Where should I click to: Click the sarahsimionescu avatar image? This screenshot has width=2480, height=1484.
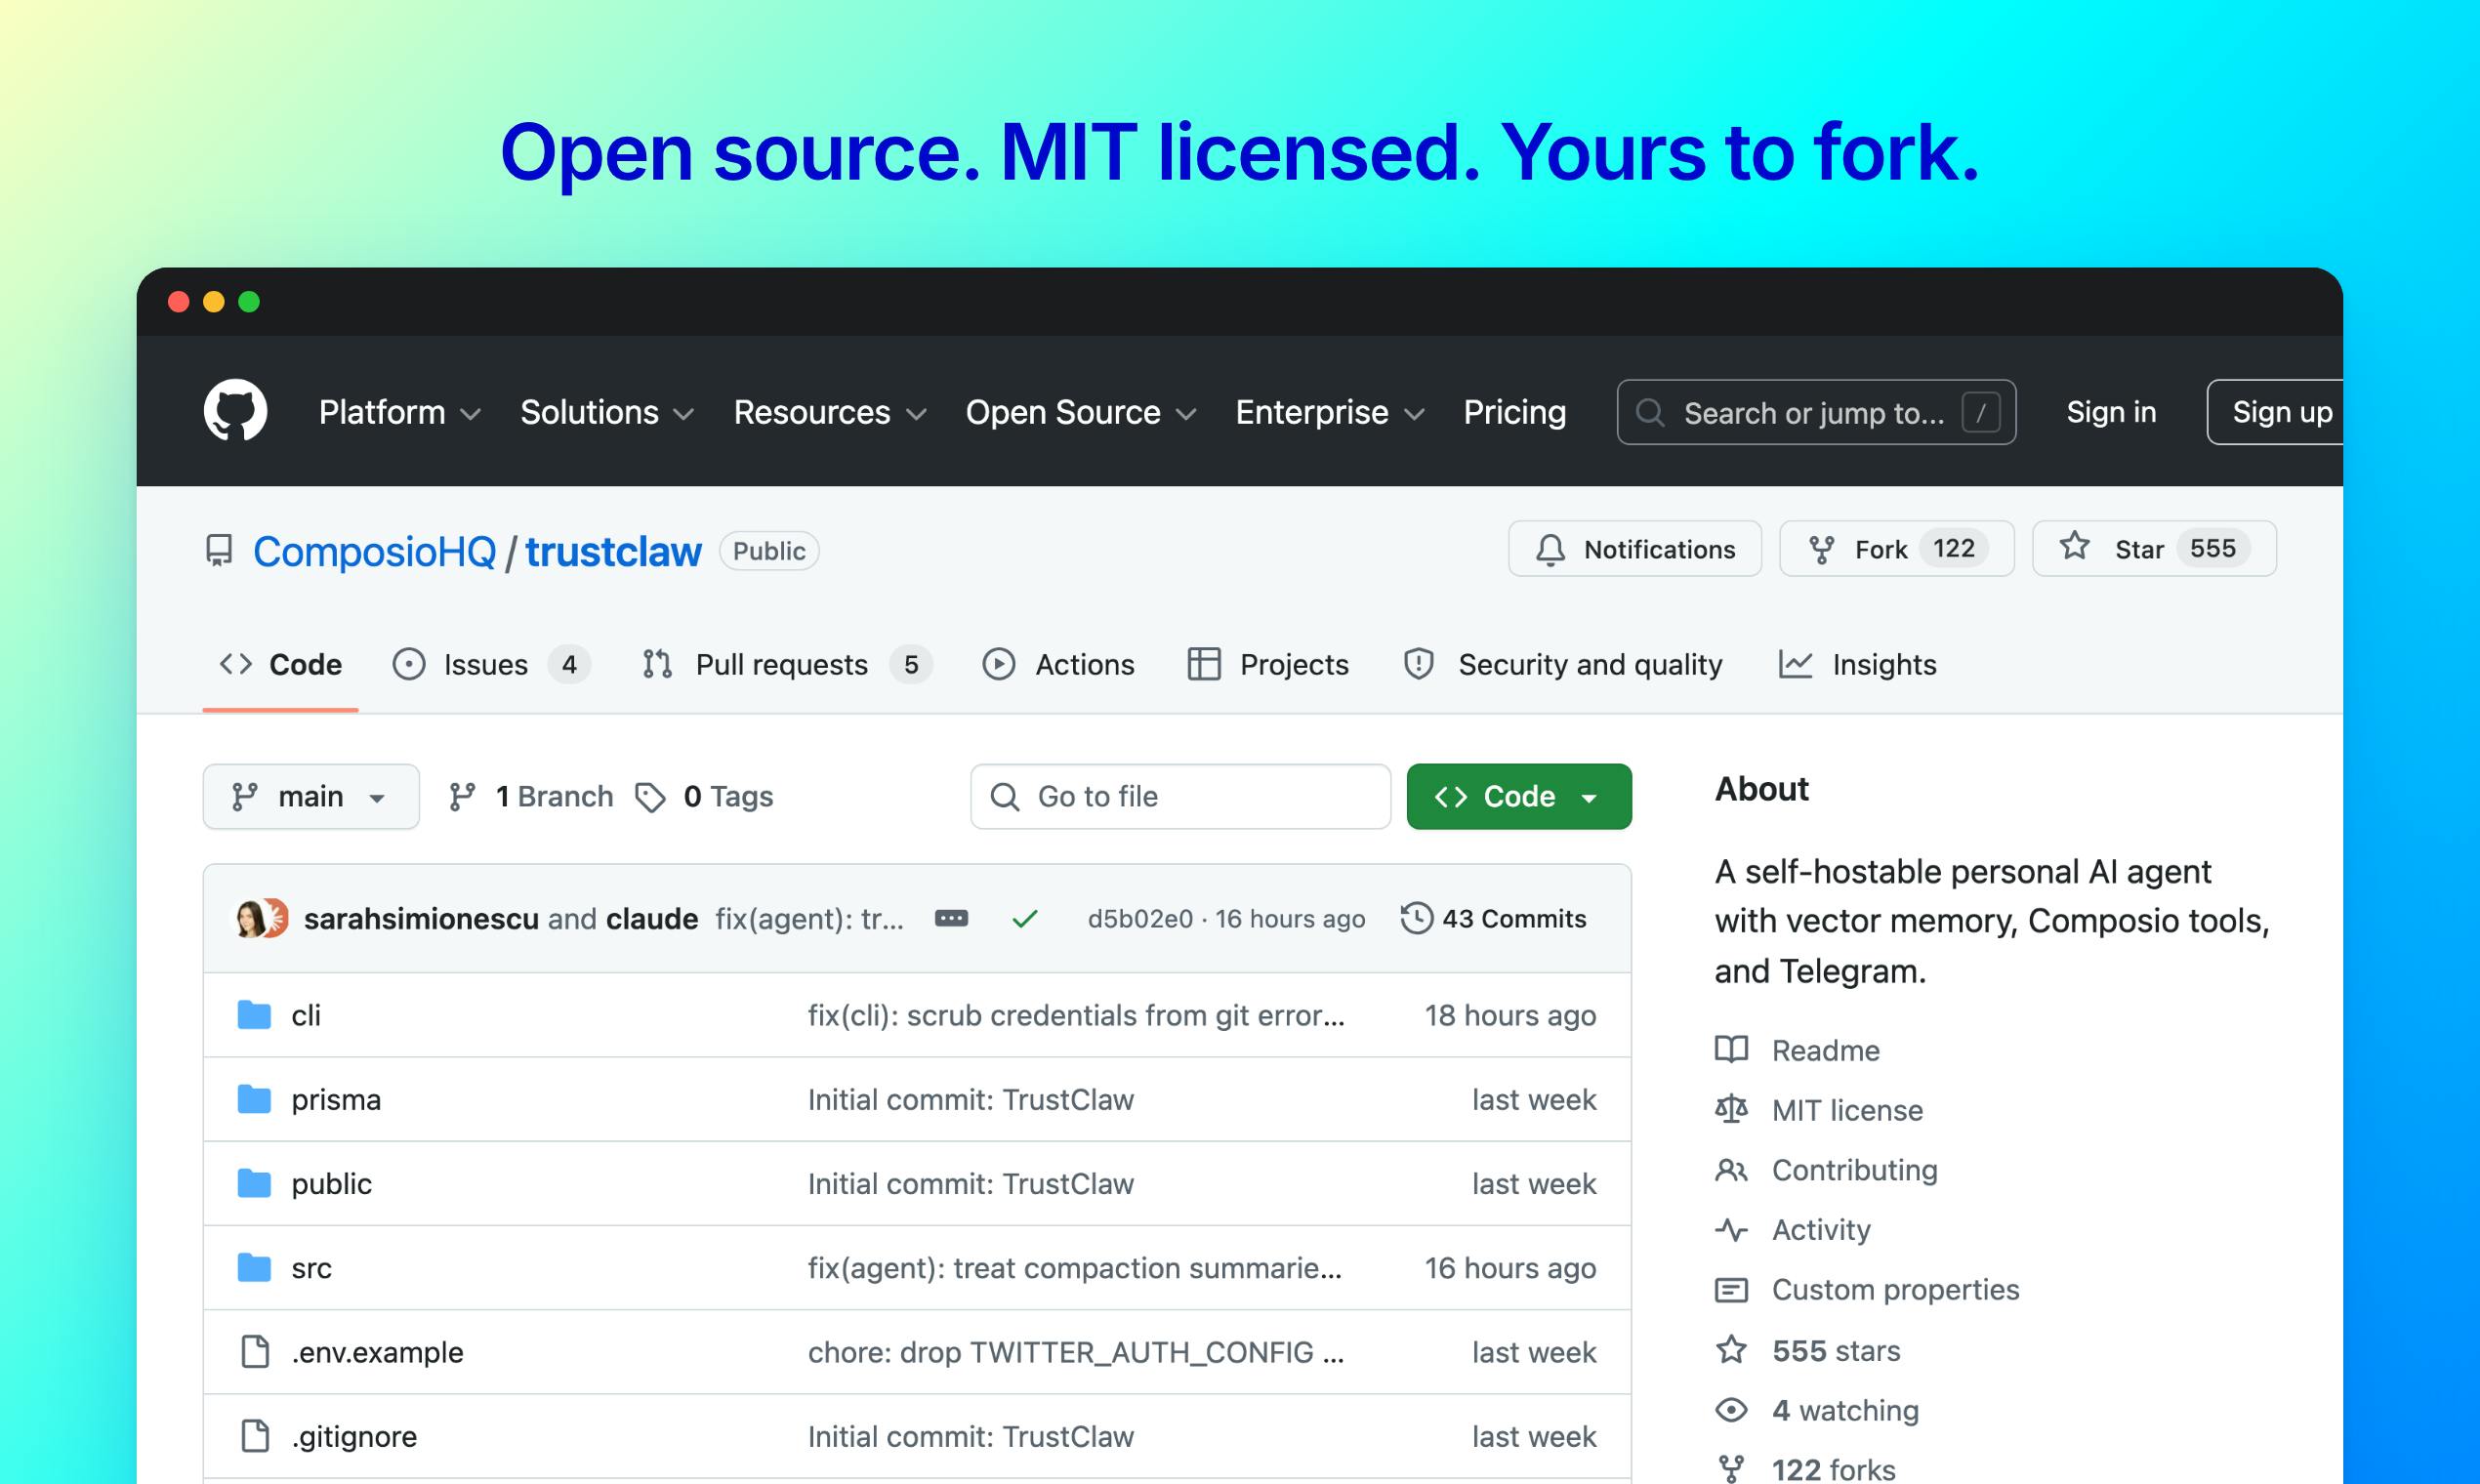250,918
